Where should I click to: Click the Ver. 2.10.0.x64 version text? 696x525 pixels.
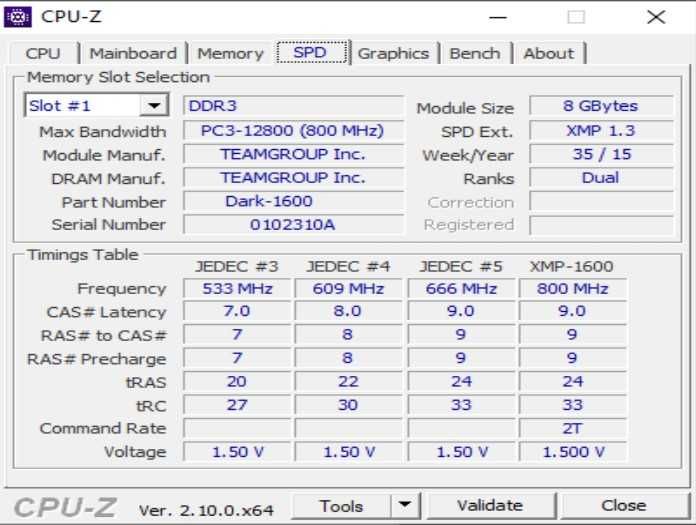pos(206,510)
